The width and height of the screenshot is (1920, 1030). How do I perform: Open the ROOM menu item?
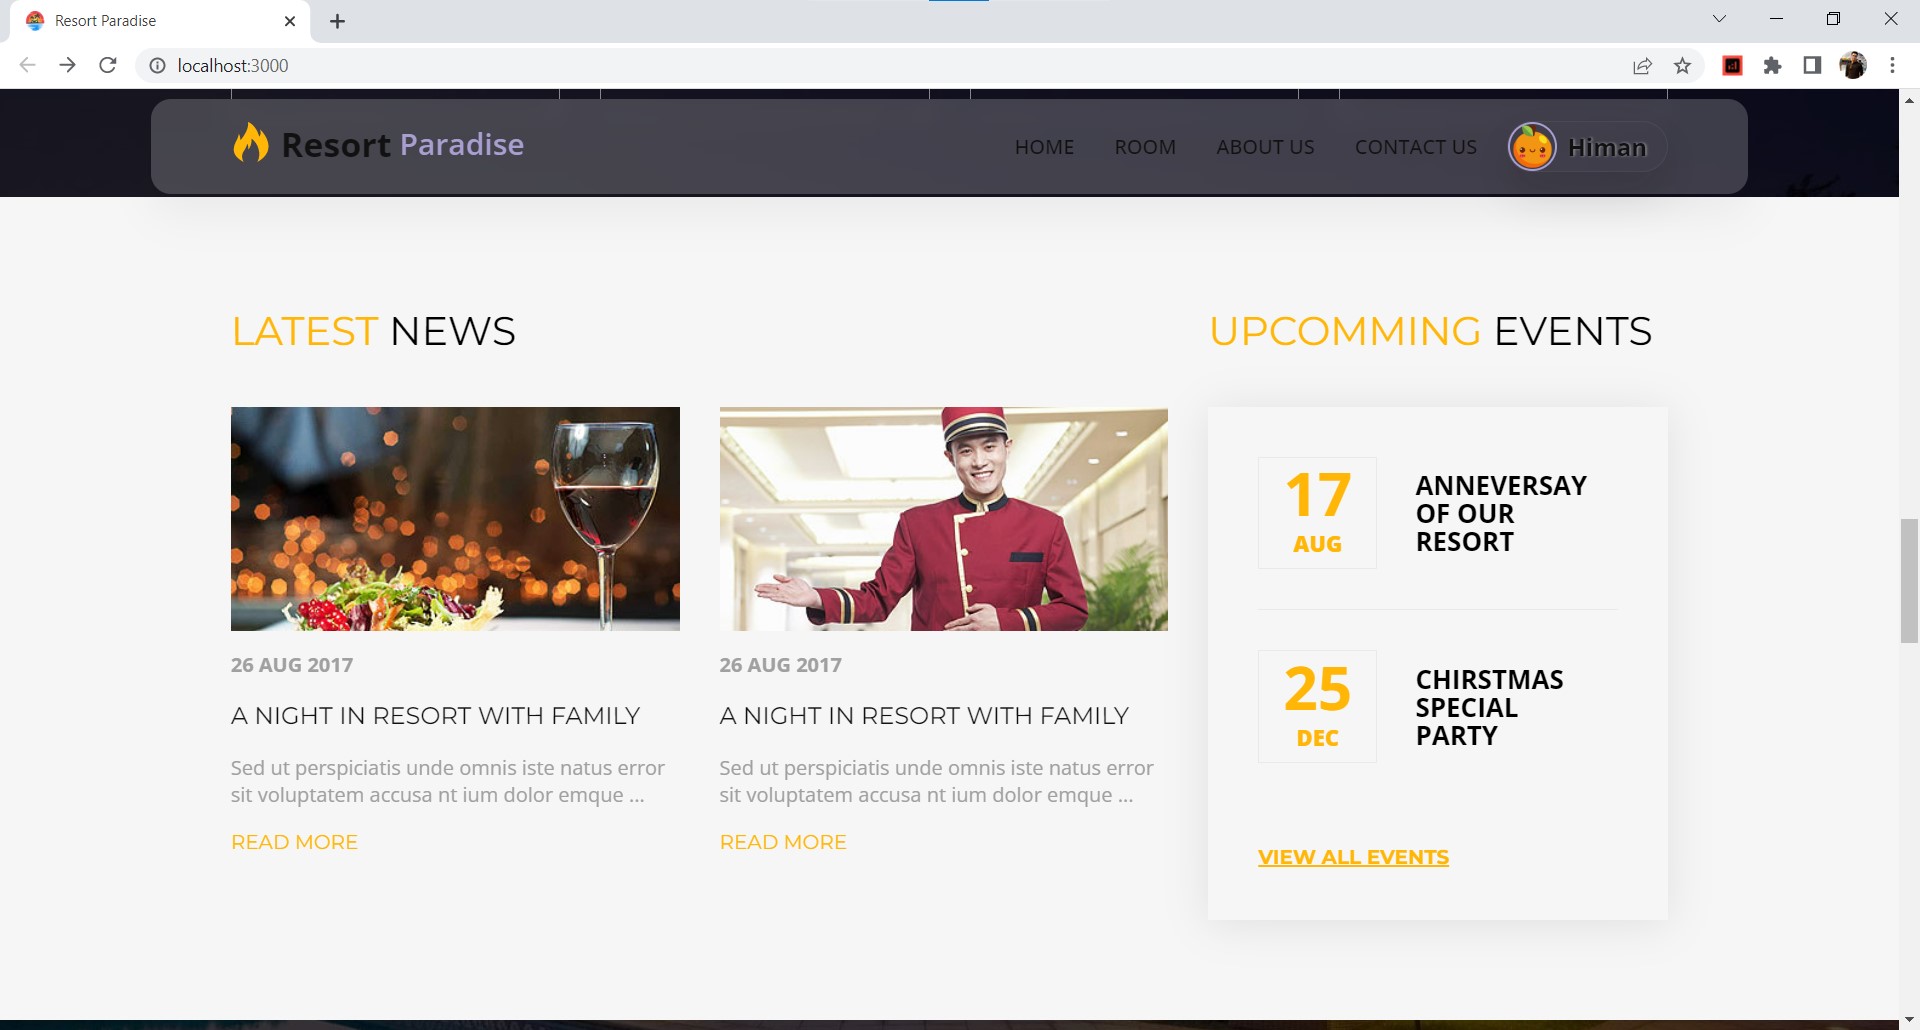click(1145, 147)
